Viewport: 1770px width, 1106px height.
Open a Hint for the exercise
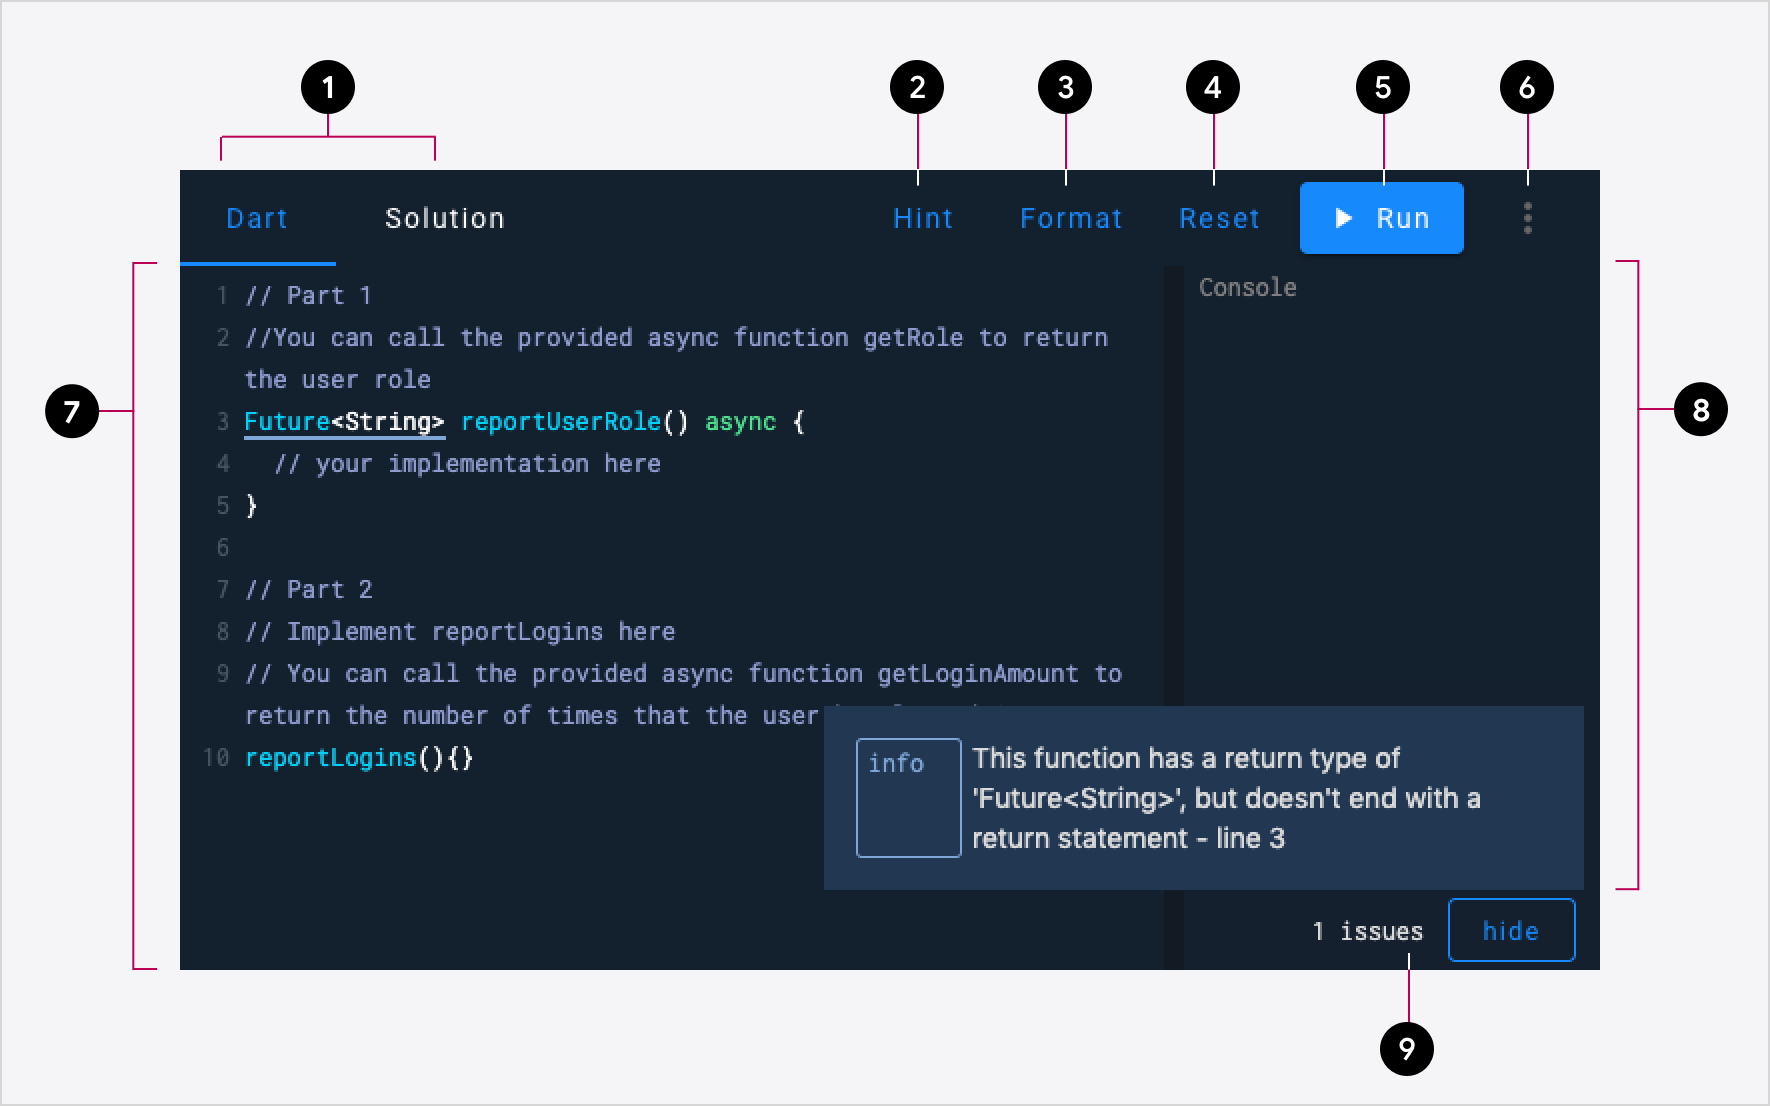(x=922, y=218)
